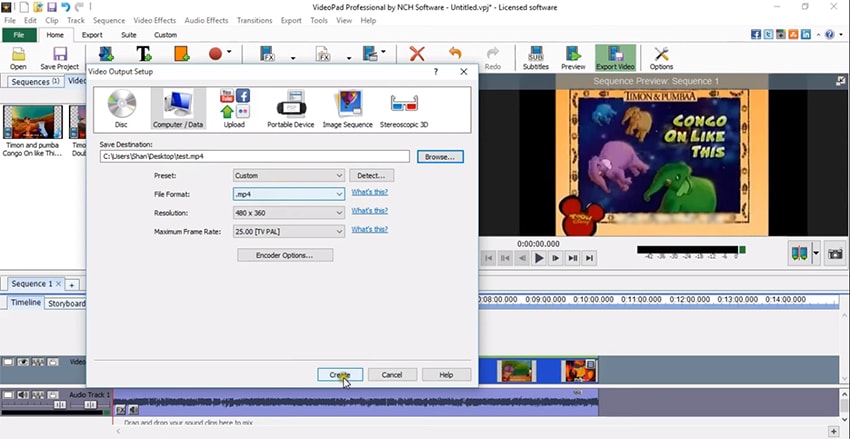Take a snapshot with the camera icon
Image resolution: width=850 pixels, height=439 pixels.
pos(835,254)
